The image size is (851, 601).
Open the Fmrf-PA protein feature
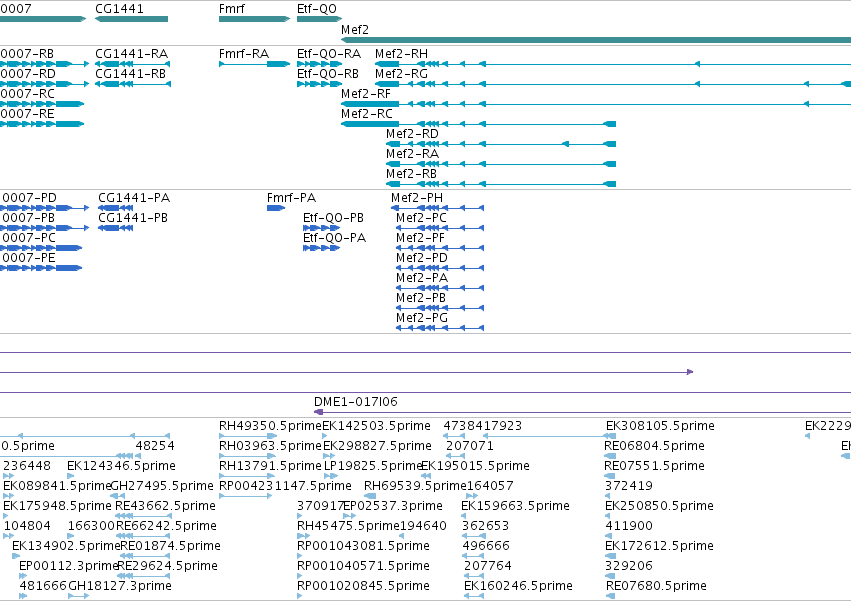[x=276, y=208]
